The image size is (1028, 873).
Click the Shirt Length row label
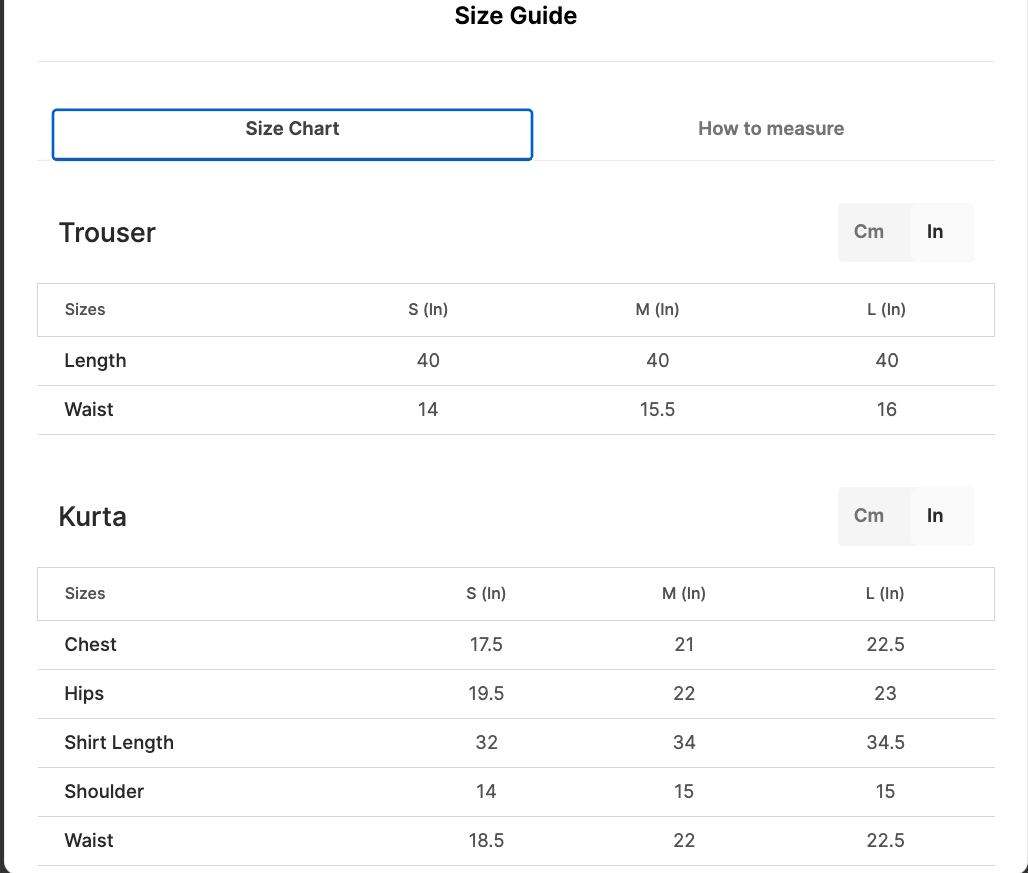[119, 743]
